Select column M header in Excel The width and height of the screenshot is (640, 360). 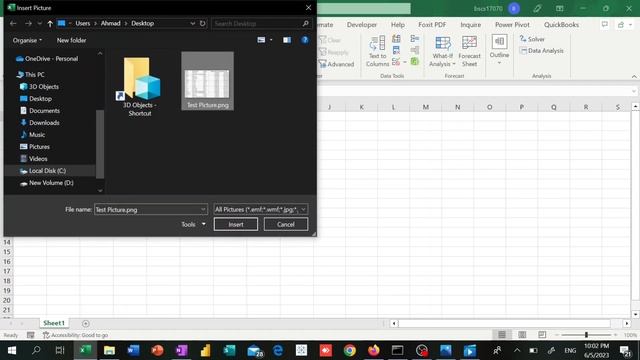pos(425,107)
